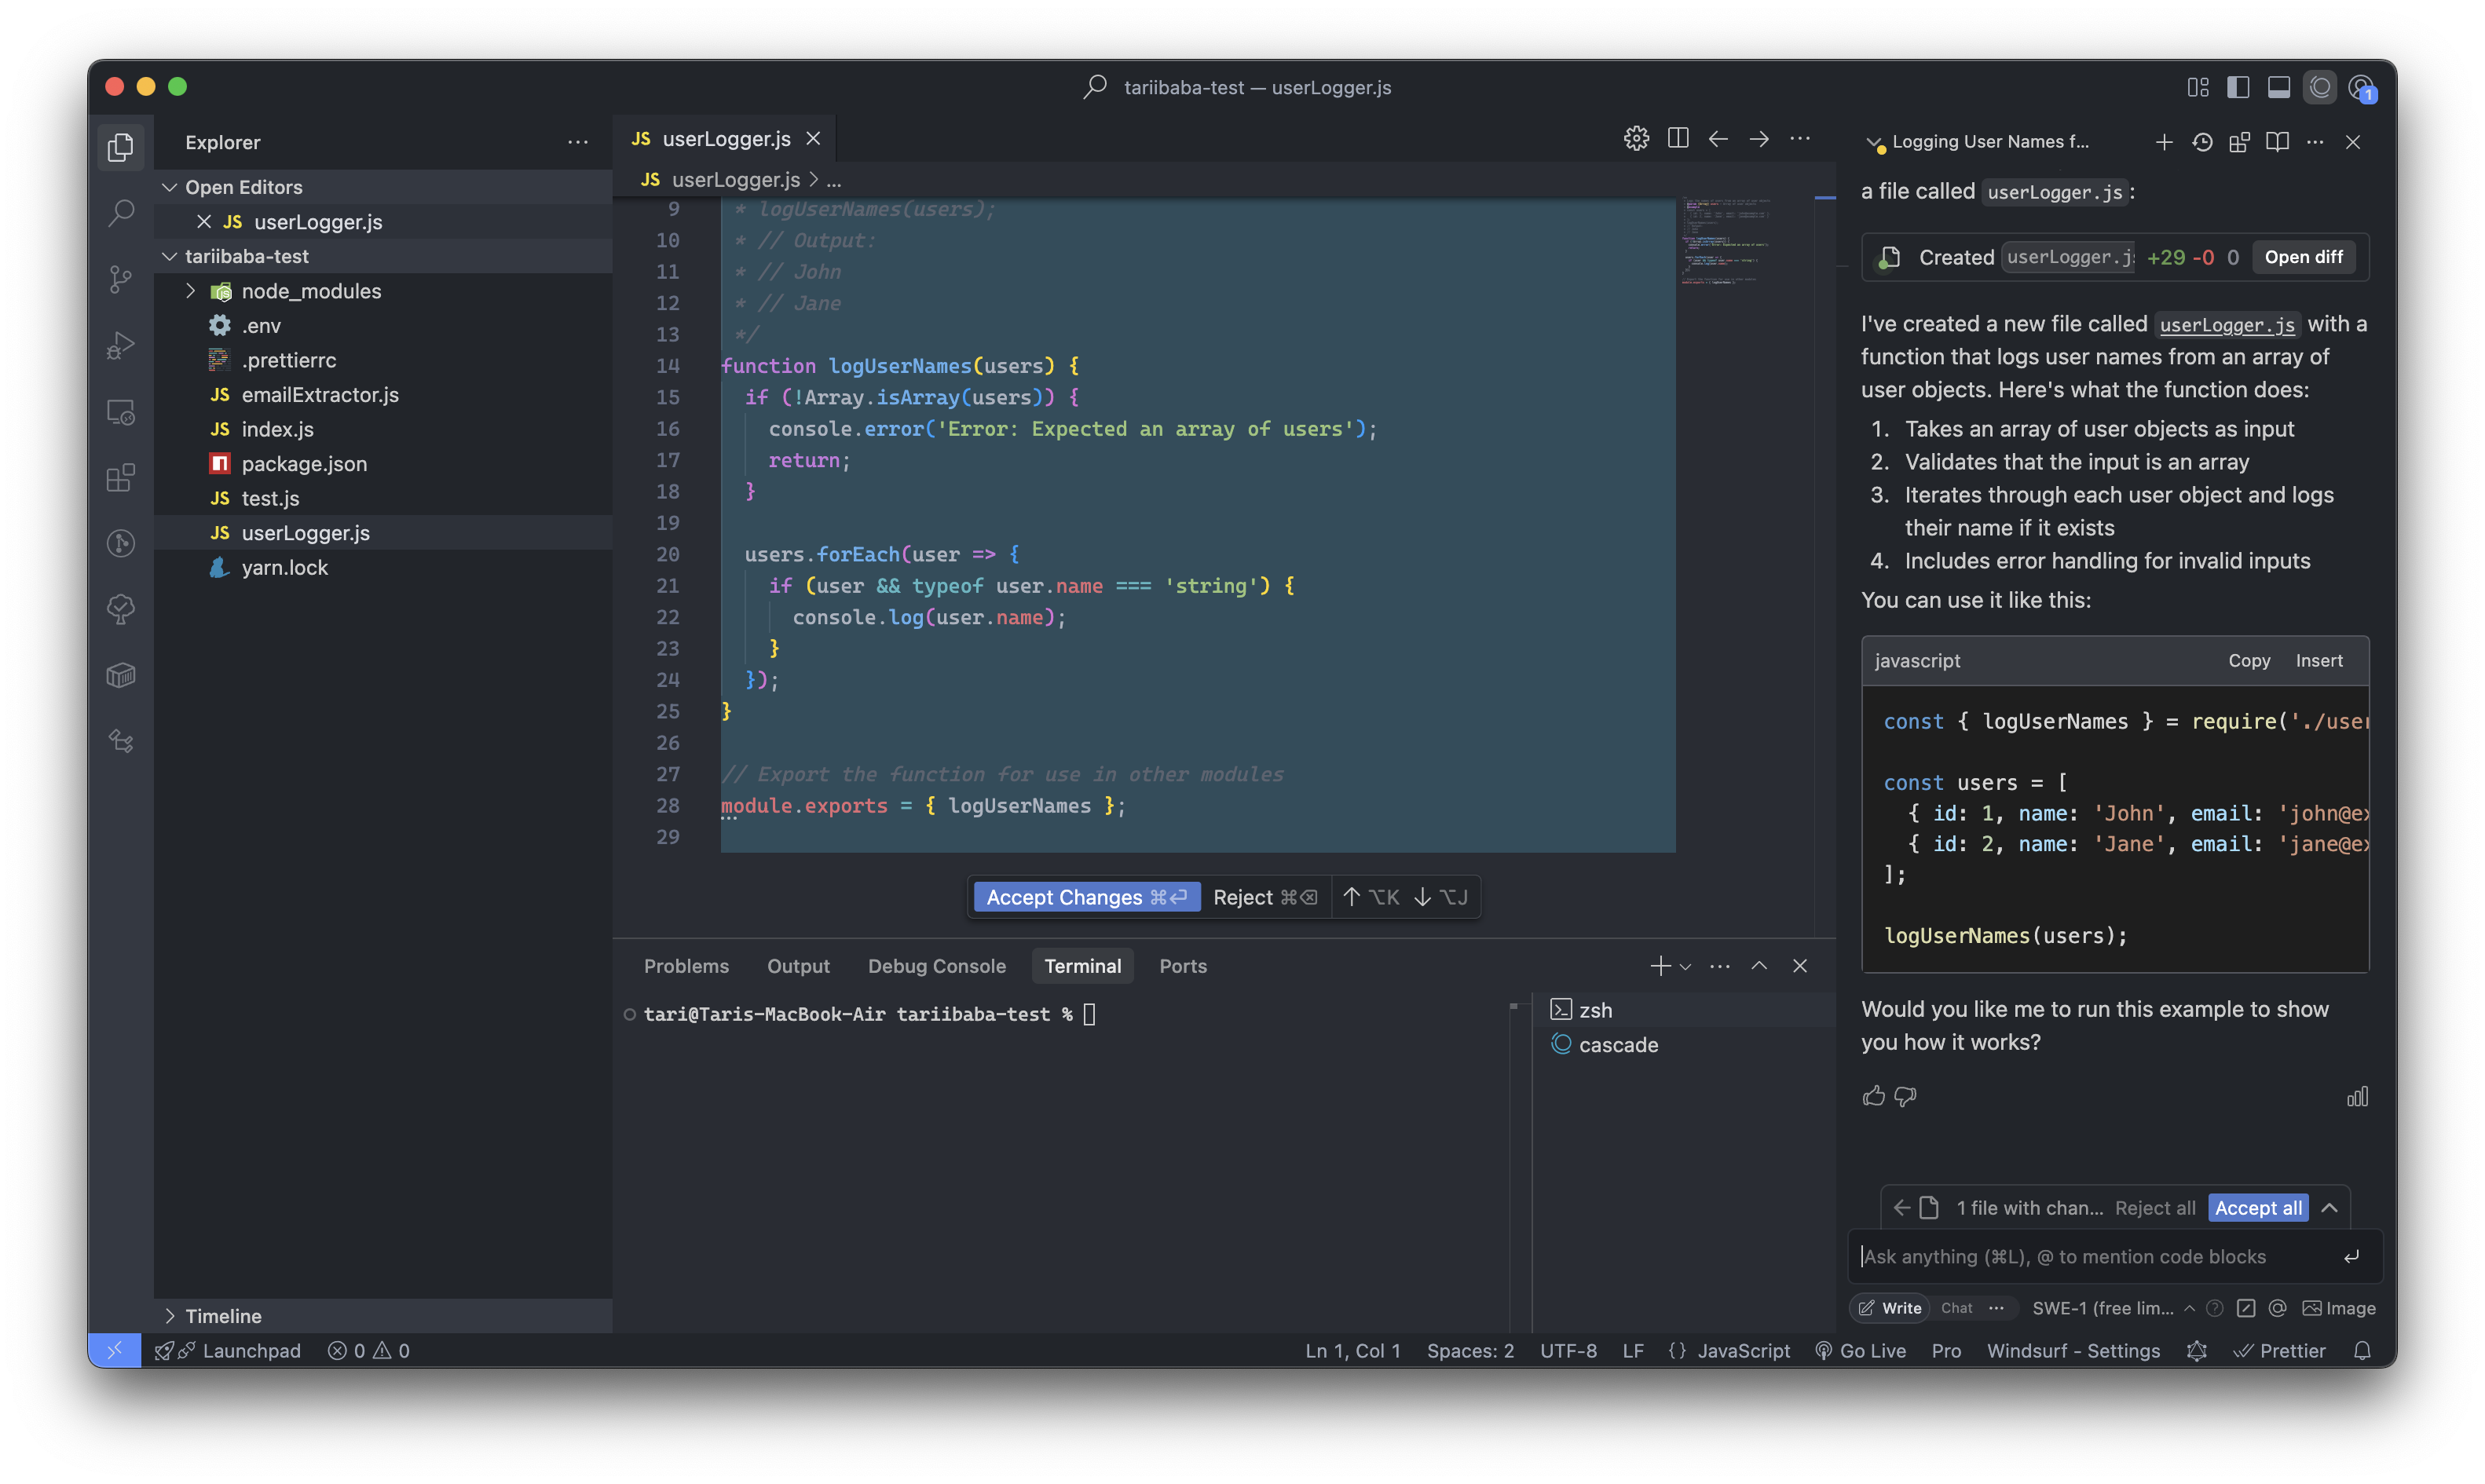Open the Extensions view in activity bar
This screenshot has width=2485, height=1484.
tap(121, 477)
